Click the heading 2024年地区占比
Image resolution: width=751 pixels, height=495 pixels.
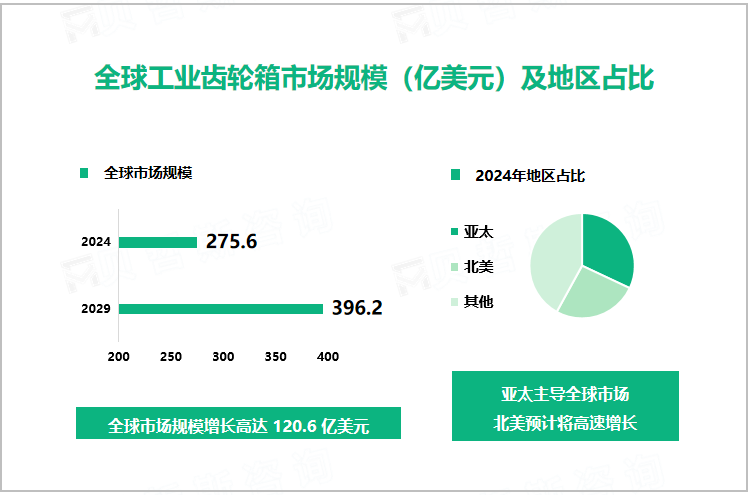pyautogui.click(x=530, y=176)
